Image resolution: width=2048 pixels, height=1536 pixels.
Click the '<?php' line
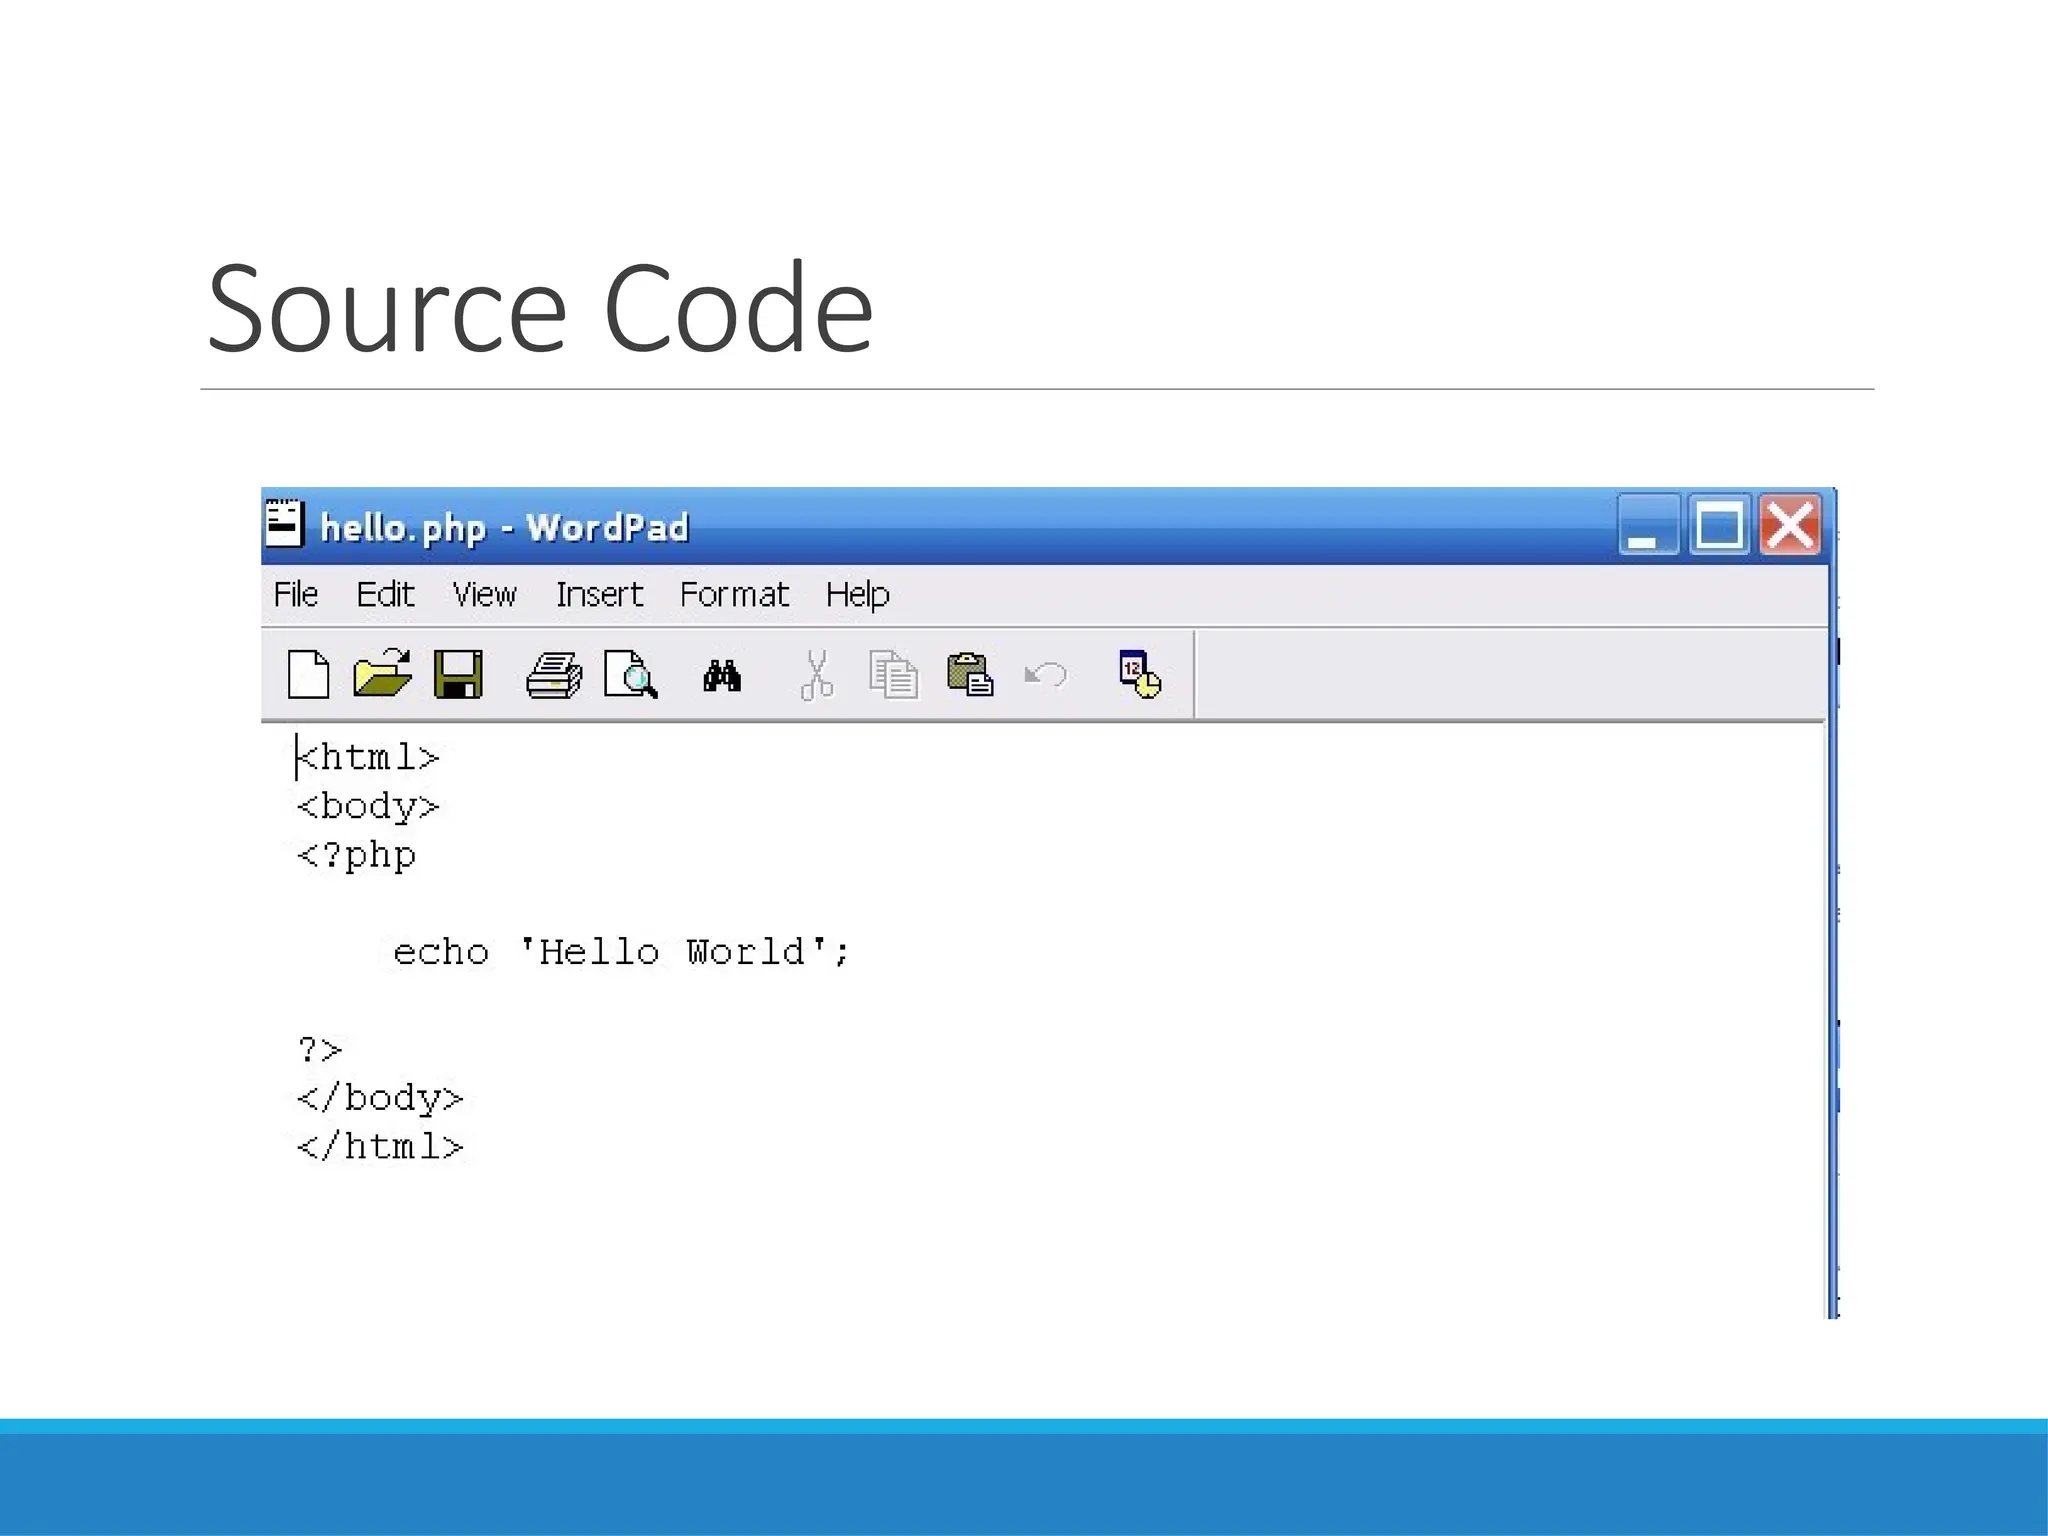(356, 855)
